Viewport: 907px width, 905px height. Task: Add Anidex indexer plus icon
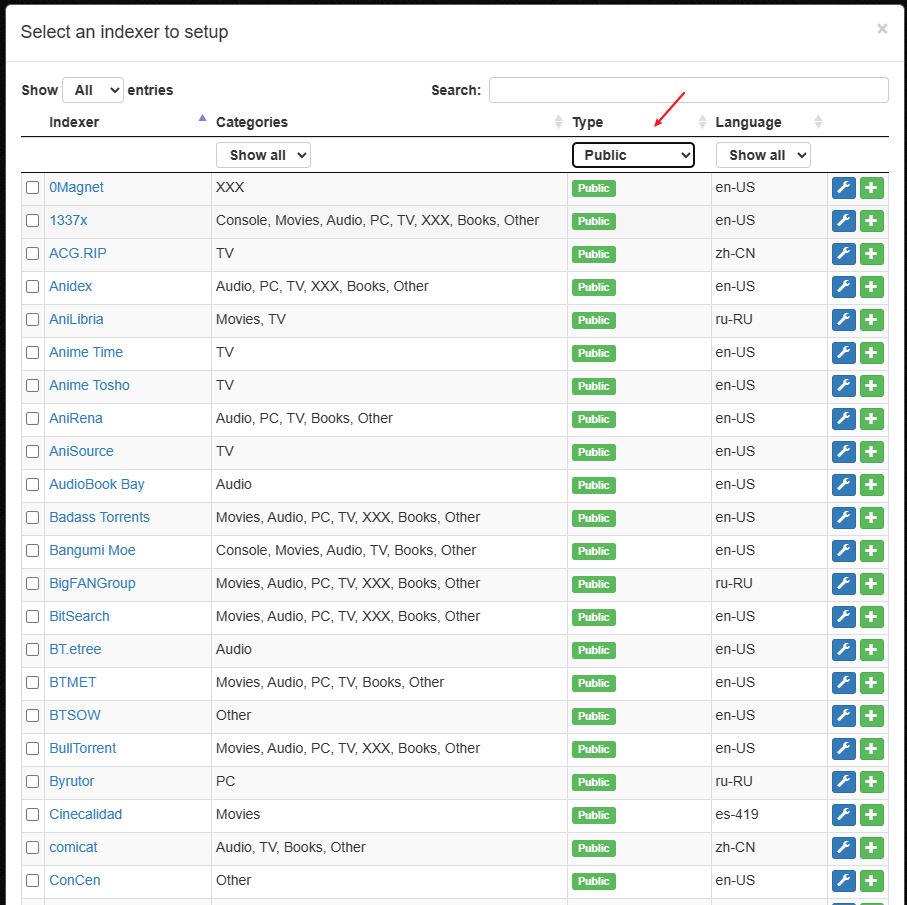point(872,287)
